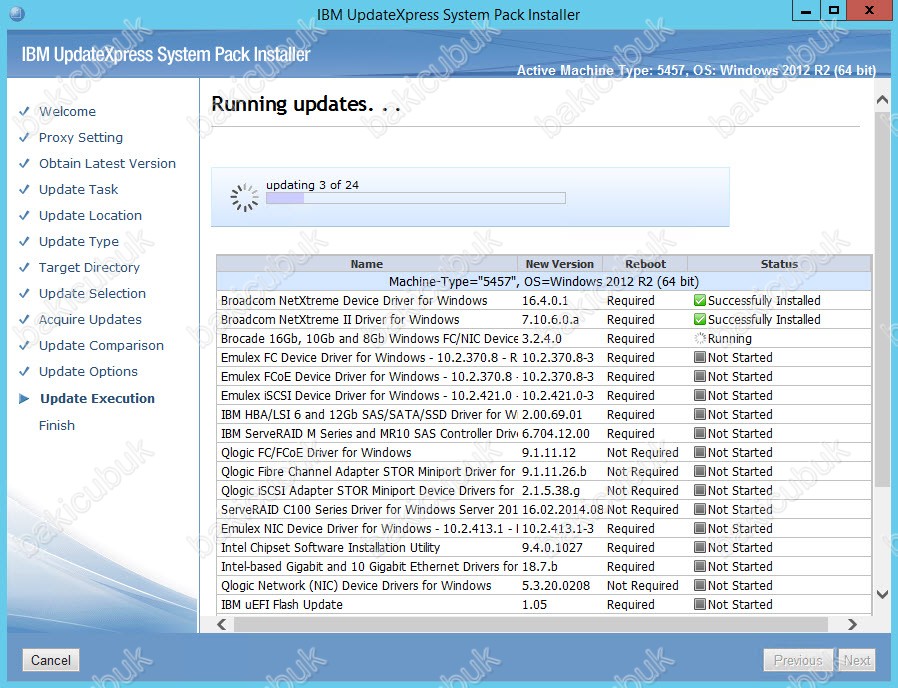Select the Update Location step
This screenshot has height=688, width=898.
(x=90, y=215)
